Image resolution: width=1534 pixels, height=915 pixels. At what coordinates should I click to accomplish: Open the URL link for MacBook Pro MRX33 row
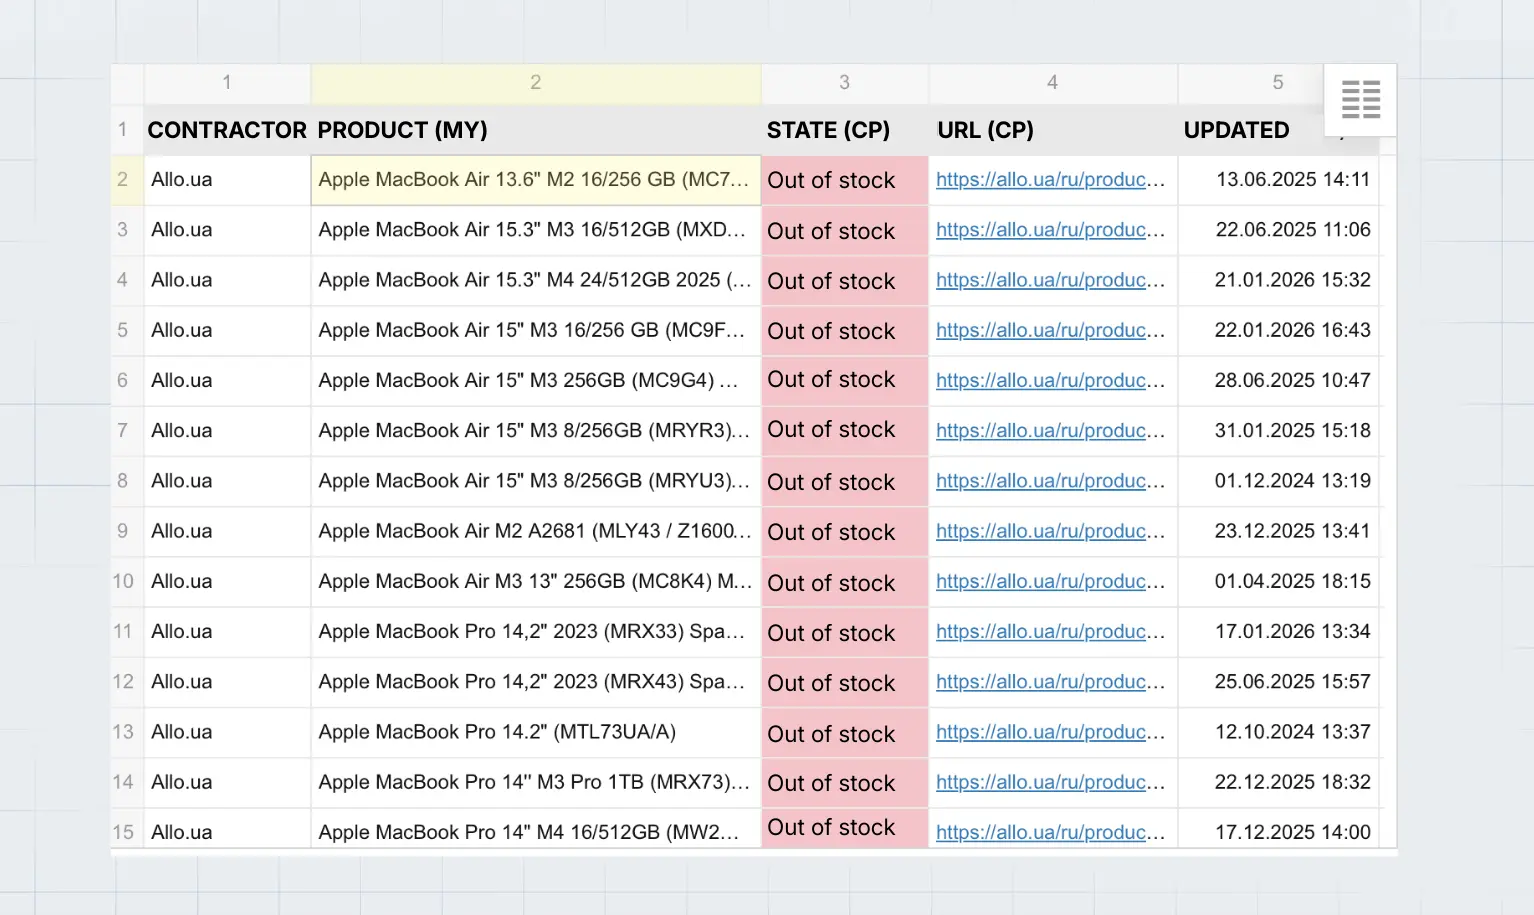coord(1050,632)
